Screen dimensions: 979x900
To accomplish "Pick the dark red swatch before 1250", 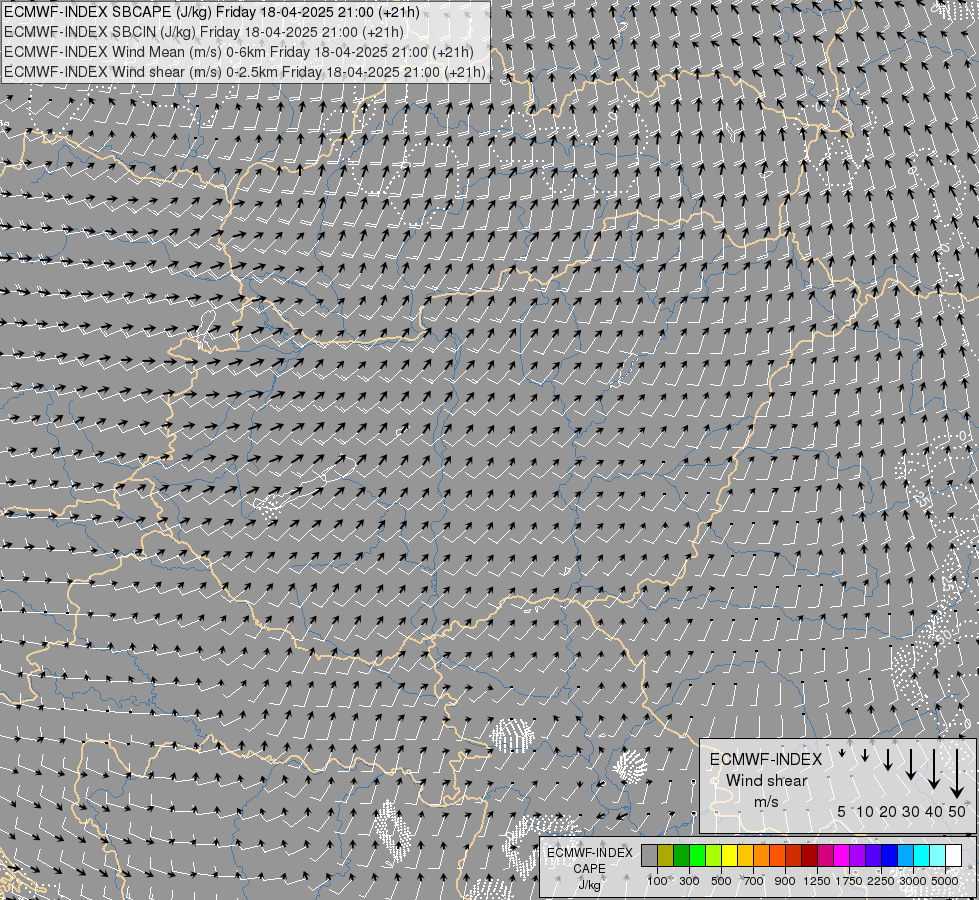I will (810, 856).
